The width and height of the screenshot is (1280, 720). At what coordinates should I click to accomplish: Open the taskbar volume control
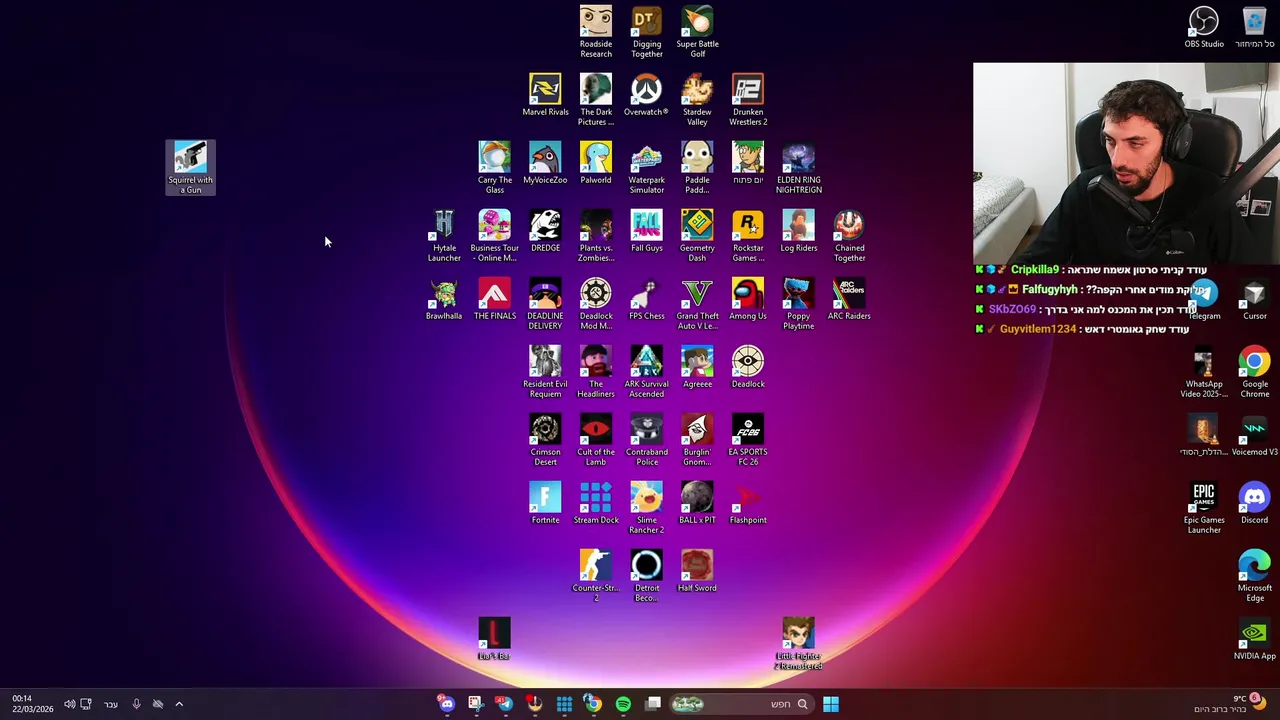coord(69,704)
